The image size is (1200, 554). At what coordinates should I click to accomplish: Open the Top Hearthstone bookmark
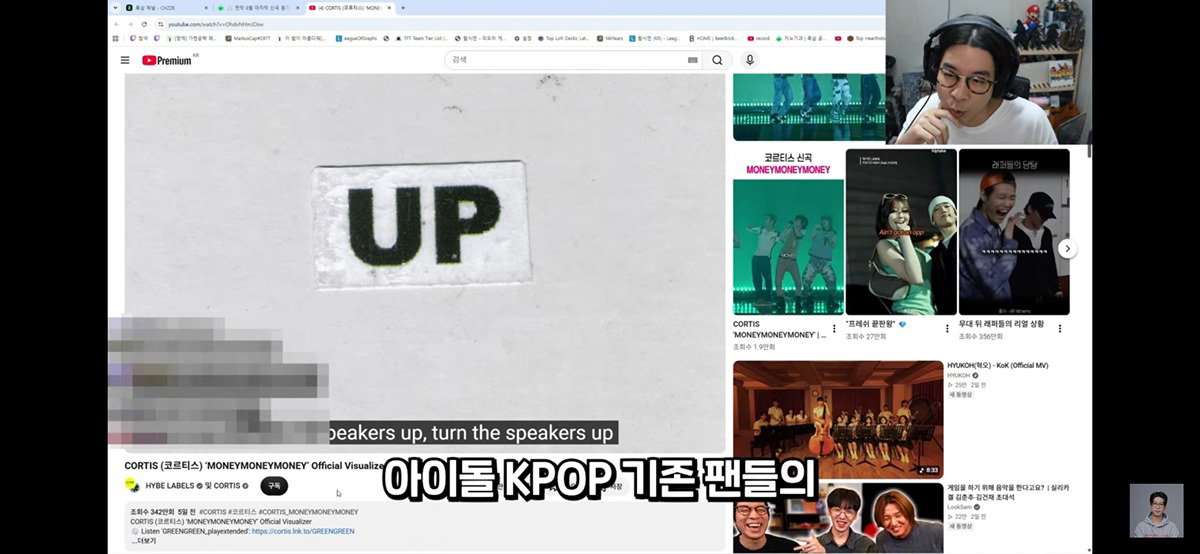point(866,38)
